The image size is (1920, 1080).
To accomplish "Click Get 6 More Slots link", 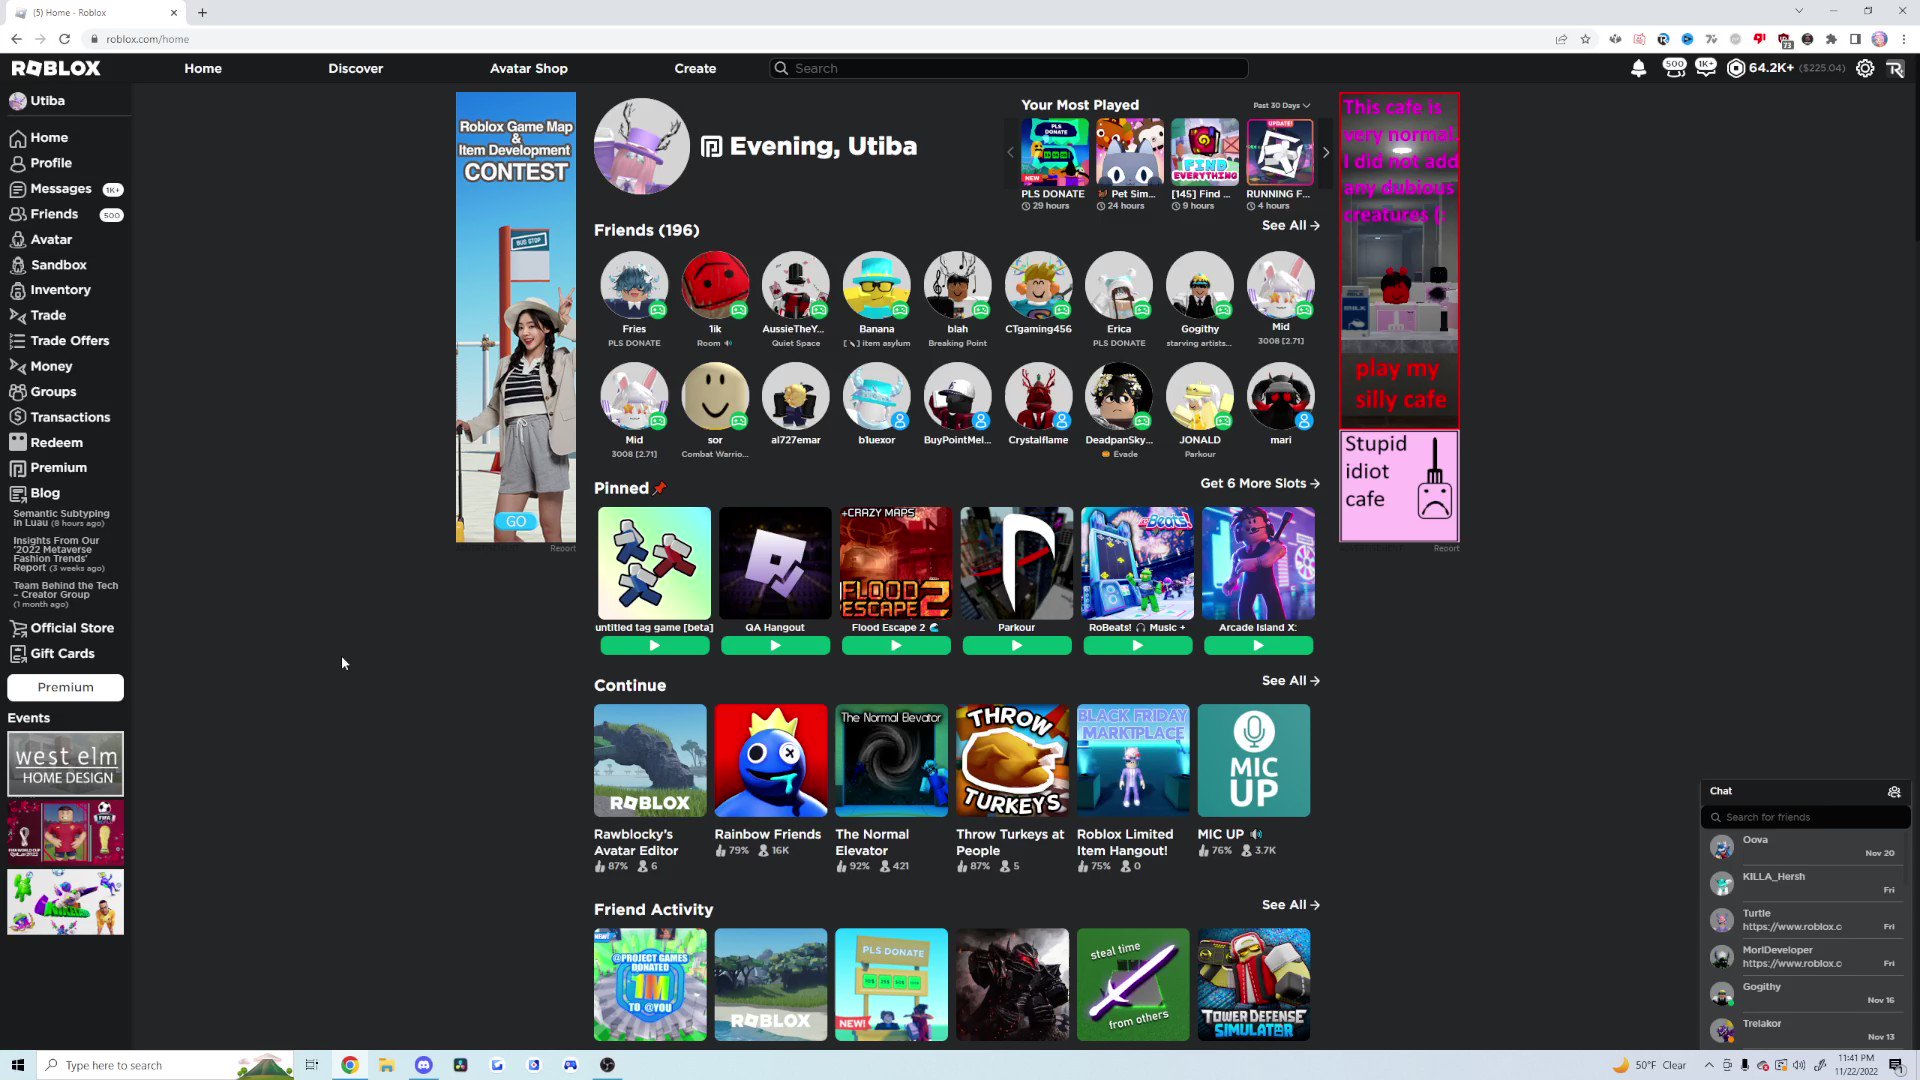I will coord(1260,483).
